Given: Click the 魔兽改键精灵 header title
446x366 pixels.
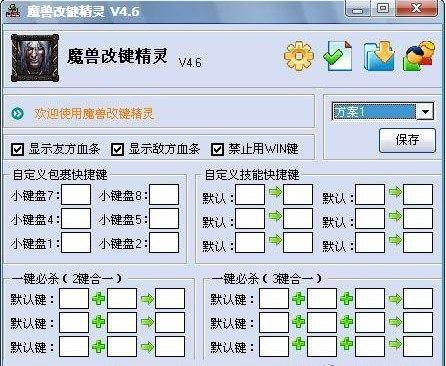Looking at the screenshot, I should click(117, 56).
